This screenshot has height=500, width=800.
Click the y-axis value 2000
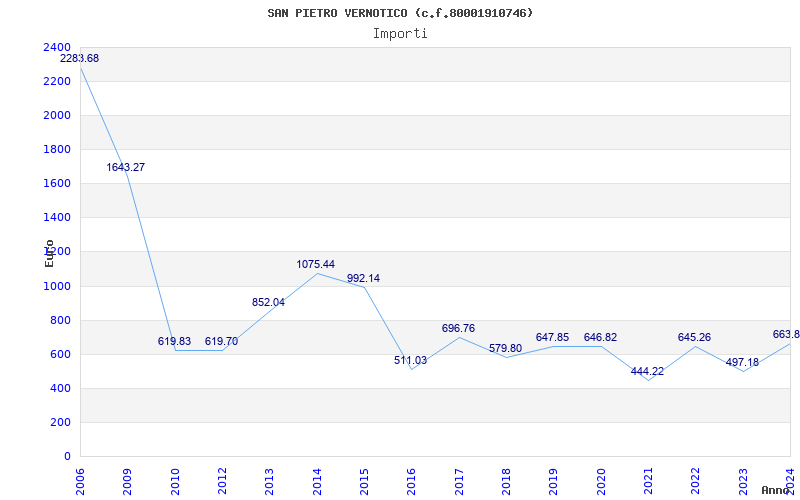tap(57, 115)
